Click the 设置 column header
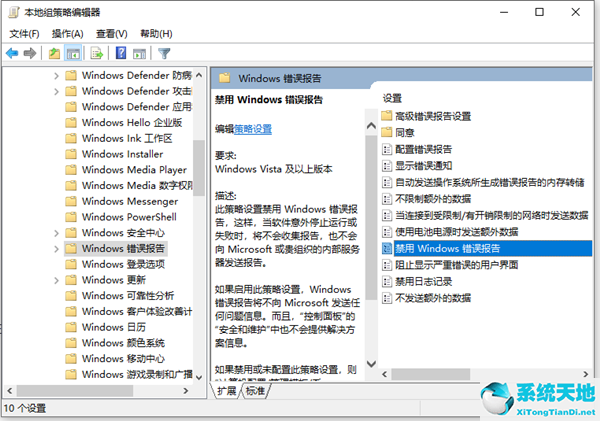This screenshot has width=600, height=421. tap(392, 98)
